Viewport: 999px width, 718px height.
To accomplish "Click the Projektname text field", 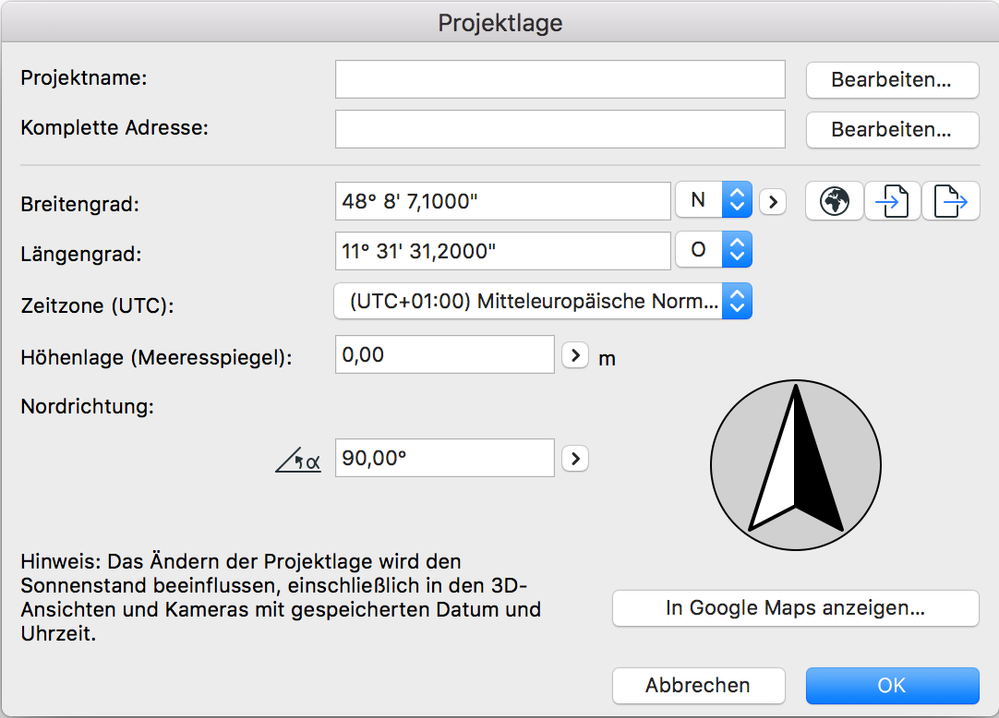I will click(x=560, y=80).
